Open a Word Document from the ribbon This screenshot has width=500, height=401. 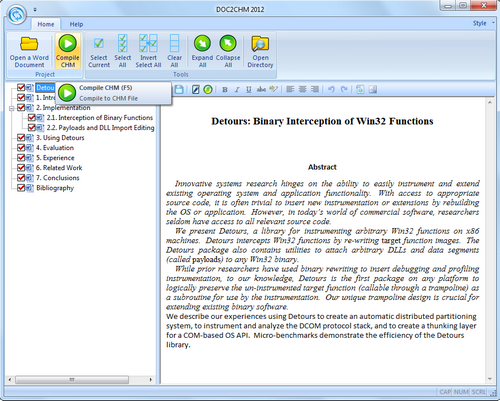point(29,51)
